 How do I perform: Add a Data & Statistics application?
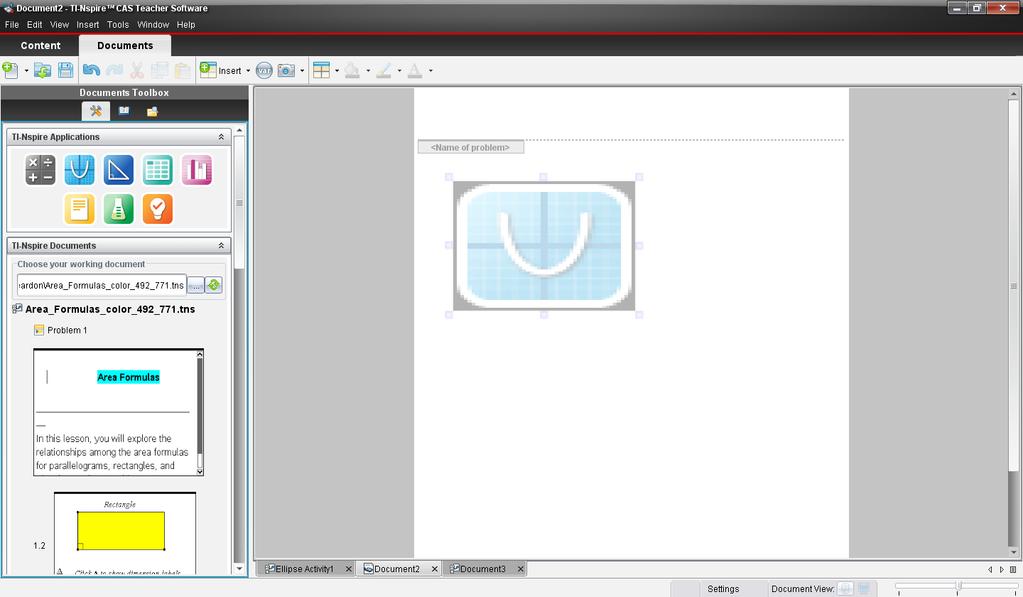pyautogui.click(x=197, y=170)
